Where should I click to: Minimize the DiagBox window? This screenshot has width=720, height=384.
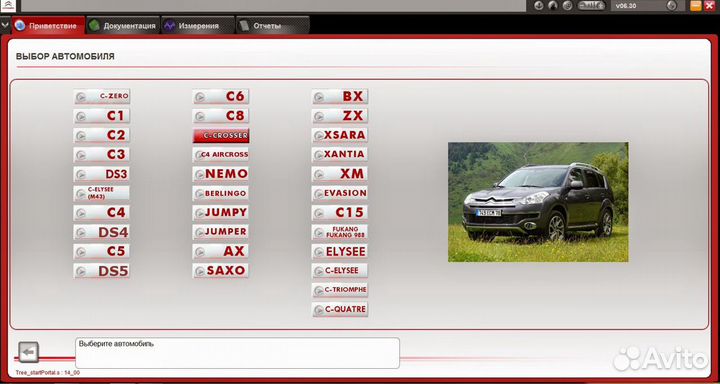(696, 6)
